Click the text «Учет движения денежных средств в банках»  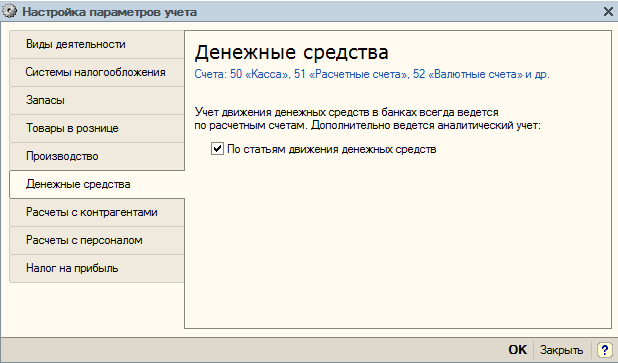point(305,112)
